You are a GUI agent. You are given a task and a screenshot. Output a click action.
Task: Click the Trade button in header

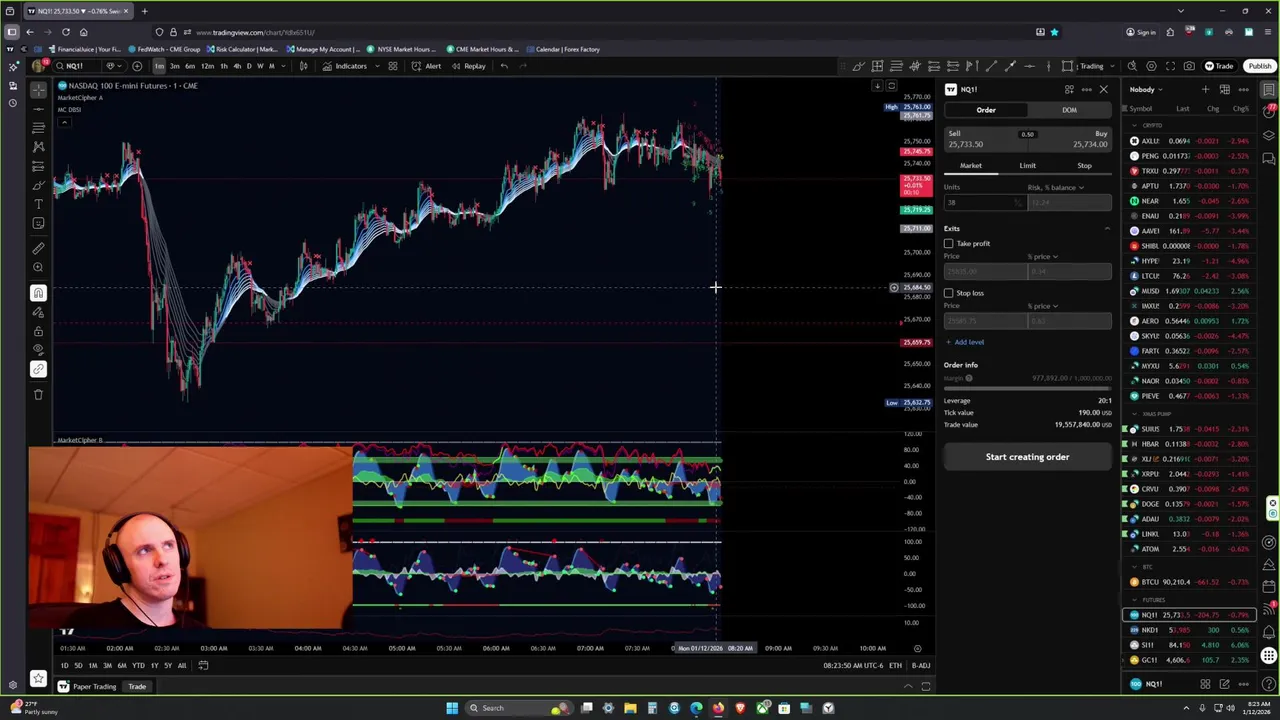1219,66
